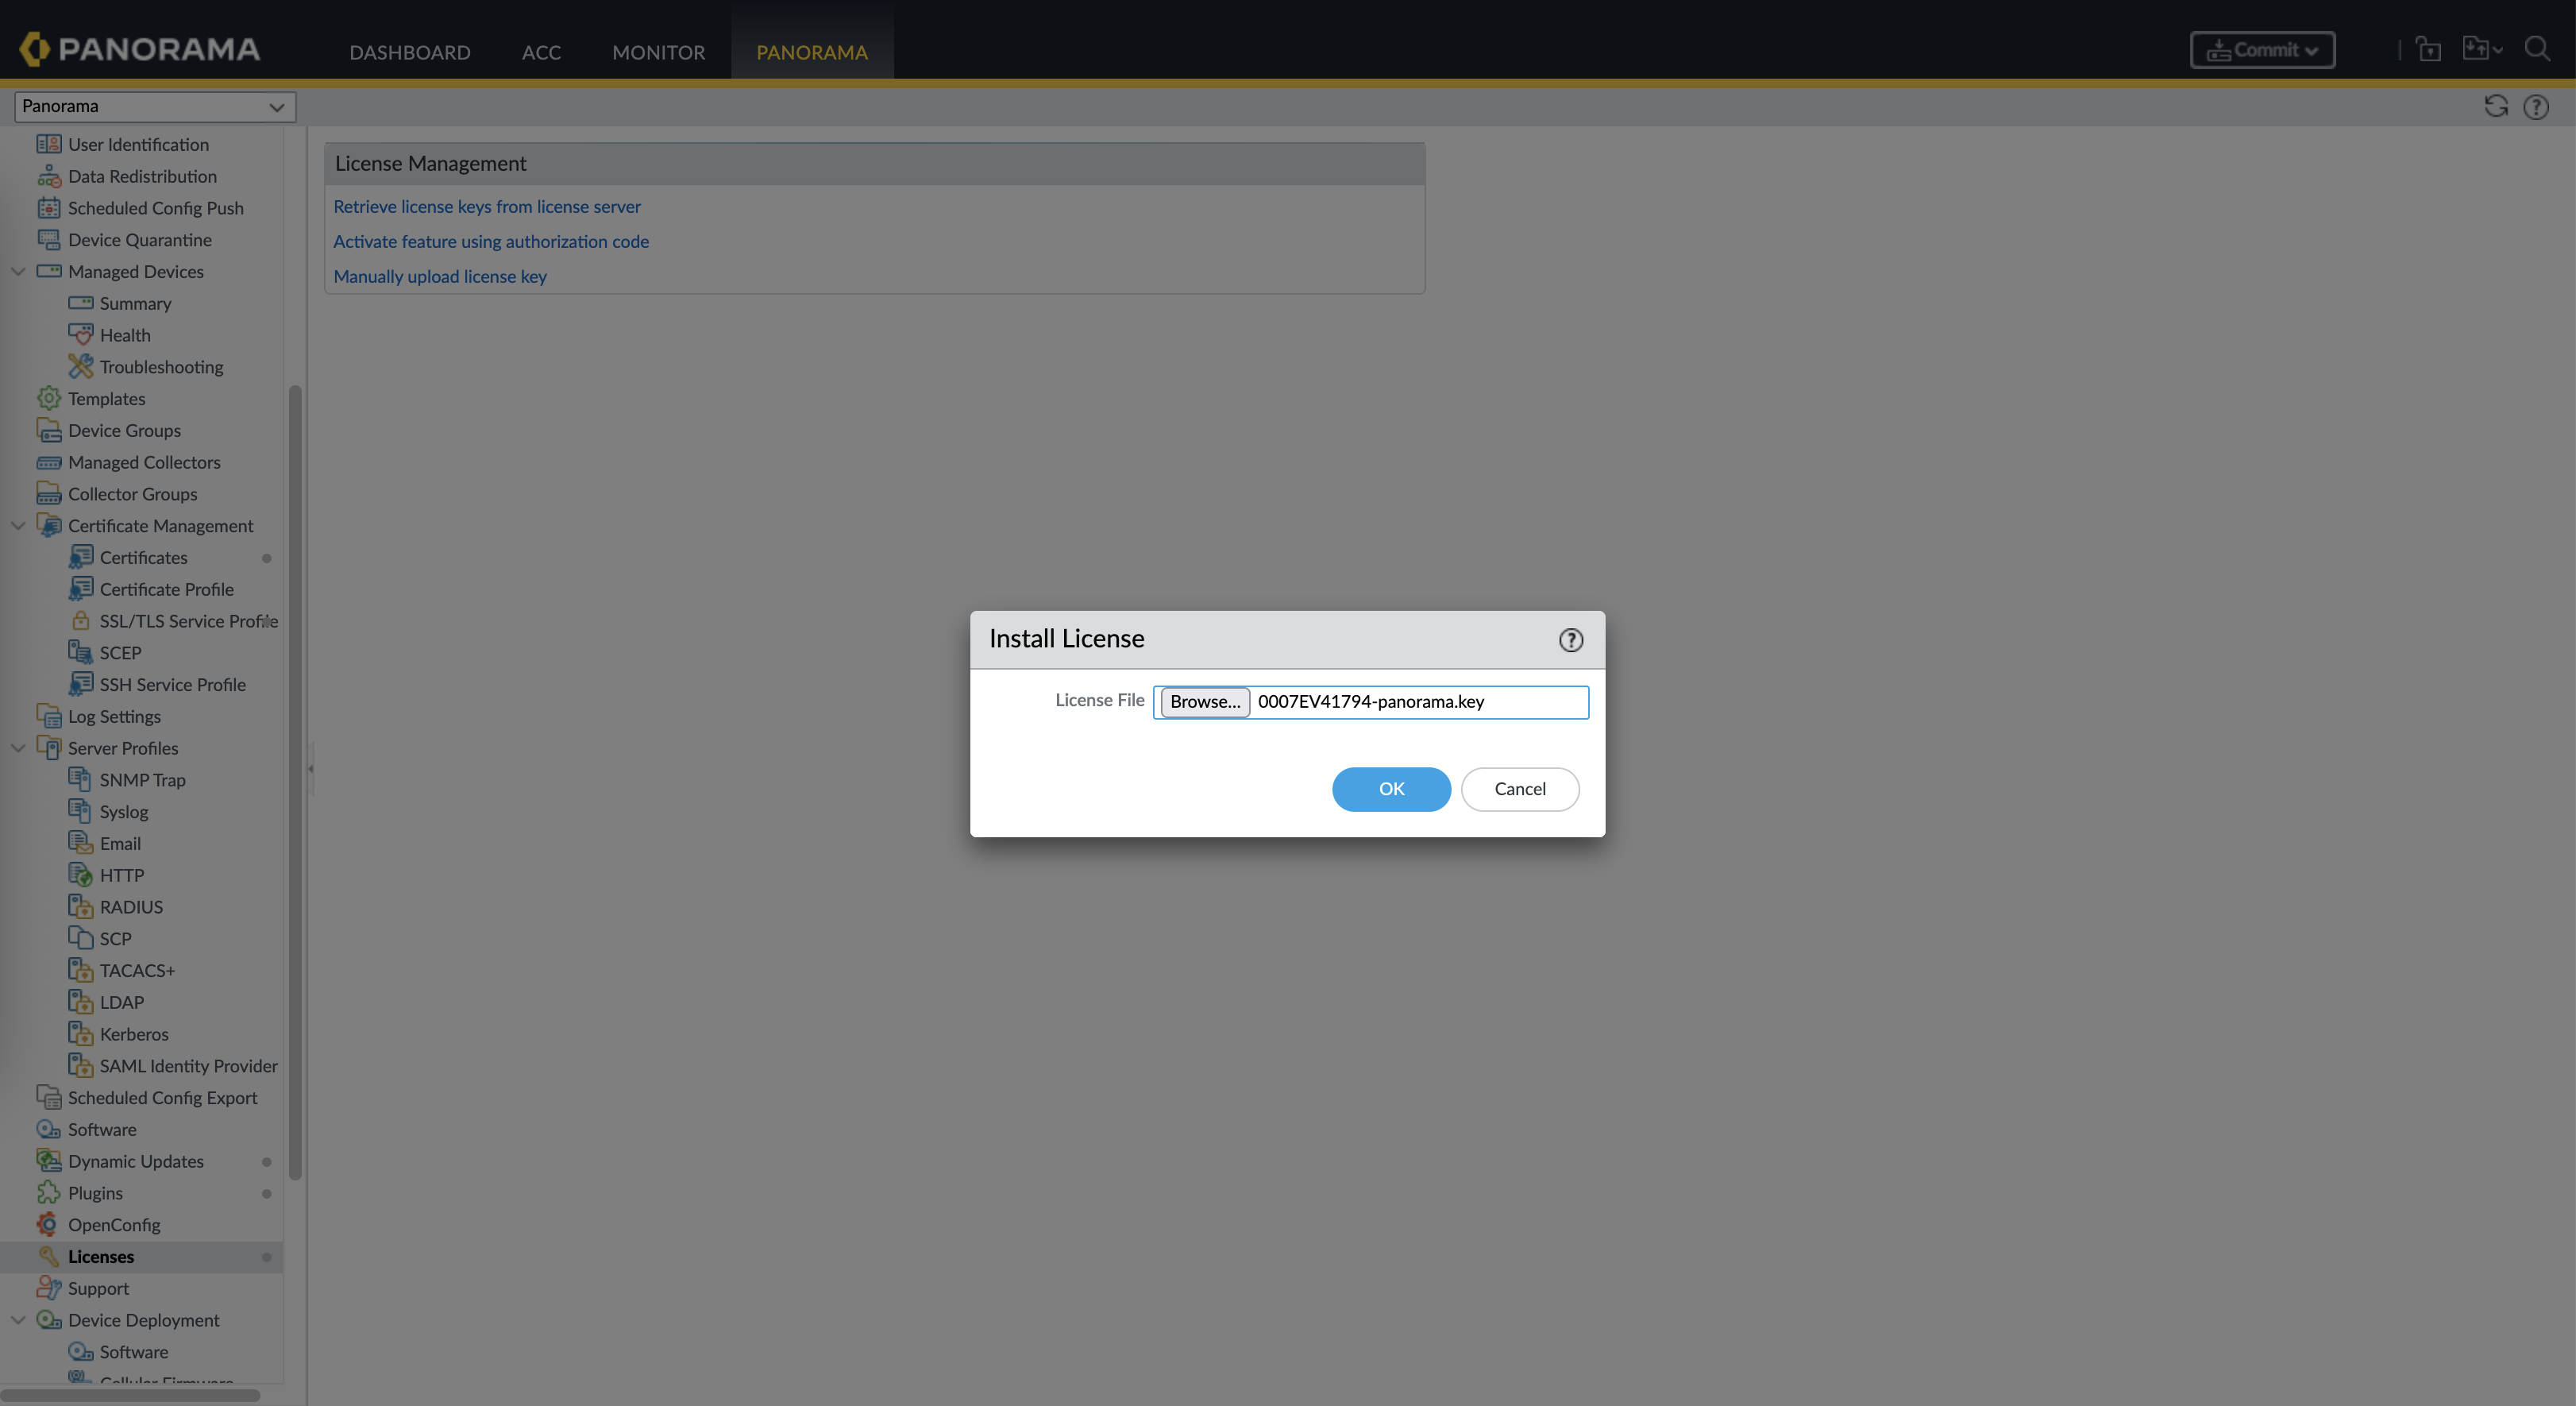
Task: Click the refresh icon in the top-right toolbar
Action: point(2495,106)
